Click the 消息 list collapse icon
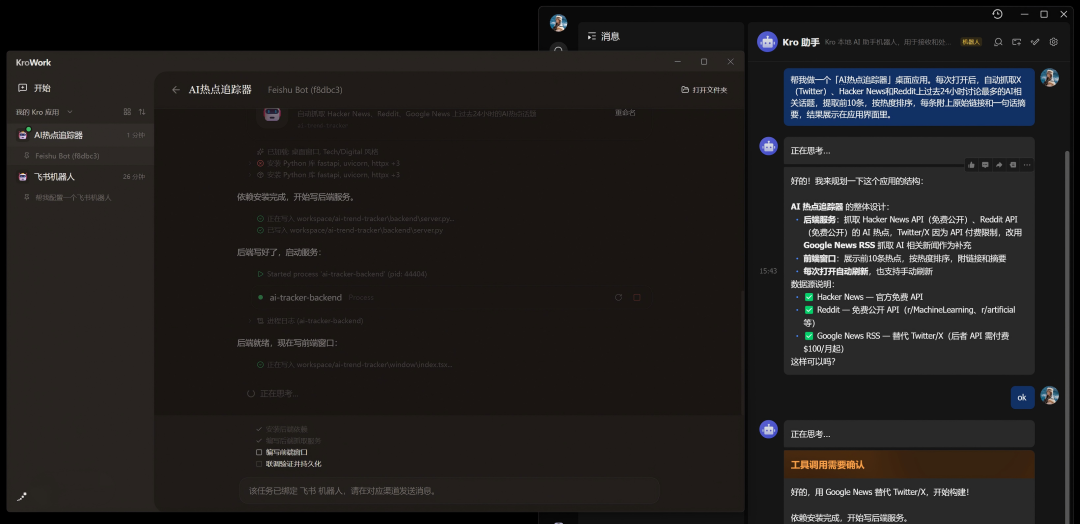1080x524 pixels. 592,36
